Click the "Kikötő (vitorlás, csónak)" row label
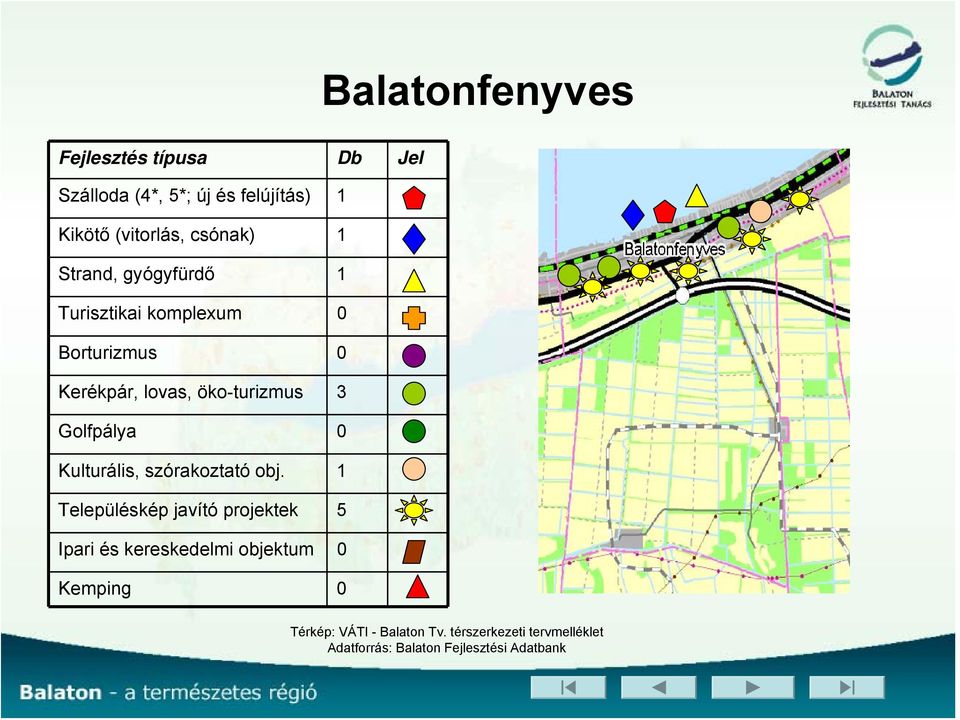960x720 pixels. coord(156,235)
